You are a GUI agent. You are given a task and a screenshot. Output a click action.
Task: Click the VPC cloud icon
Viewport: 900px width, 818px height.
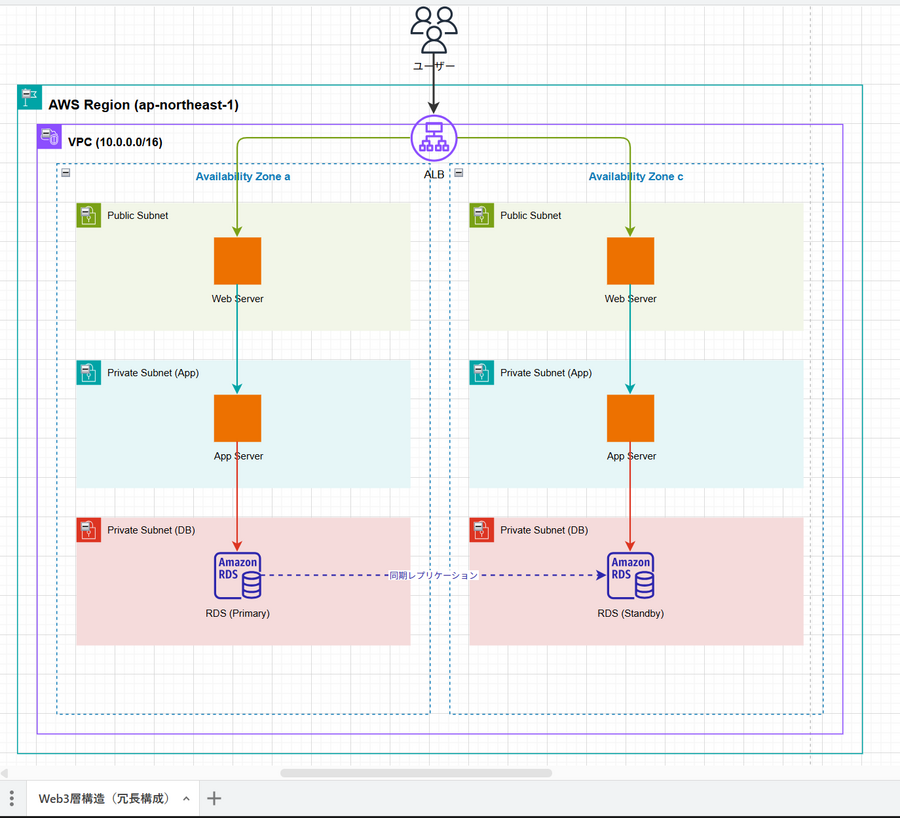point(49,137)
